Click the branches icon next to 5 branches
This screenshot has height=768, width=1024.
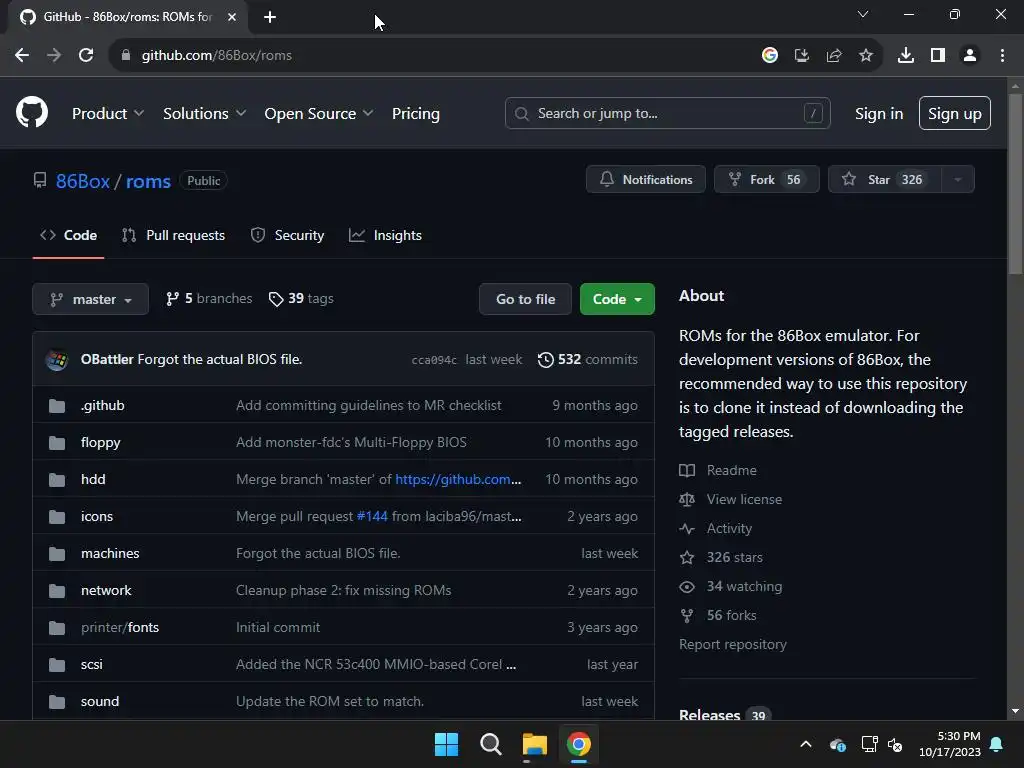[172, 299]
